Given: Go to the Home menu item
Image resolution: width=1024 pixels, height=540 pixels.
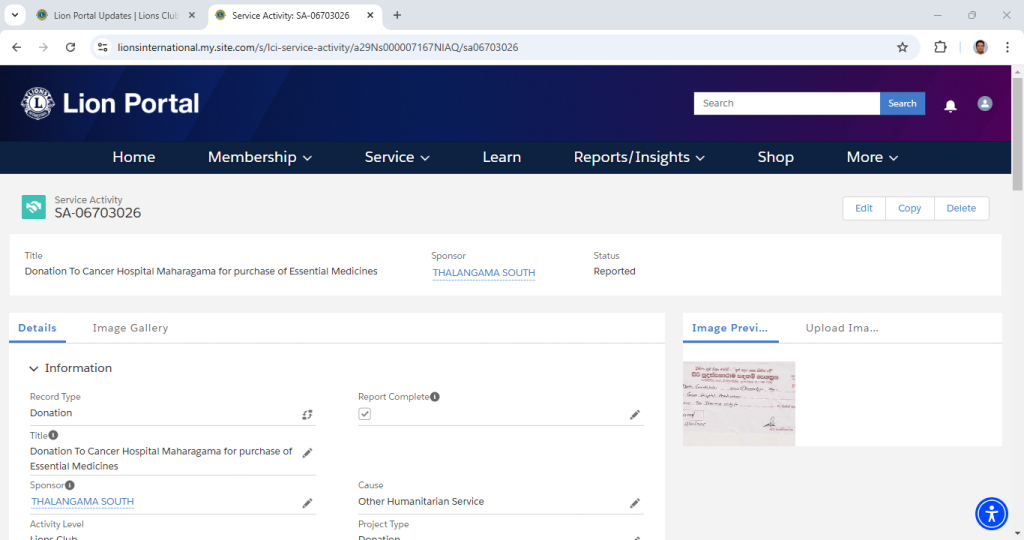Looking at the screenshot, I should [134, 157].
